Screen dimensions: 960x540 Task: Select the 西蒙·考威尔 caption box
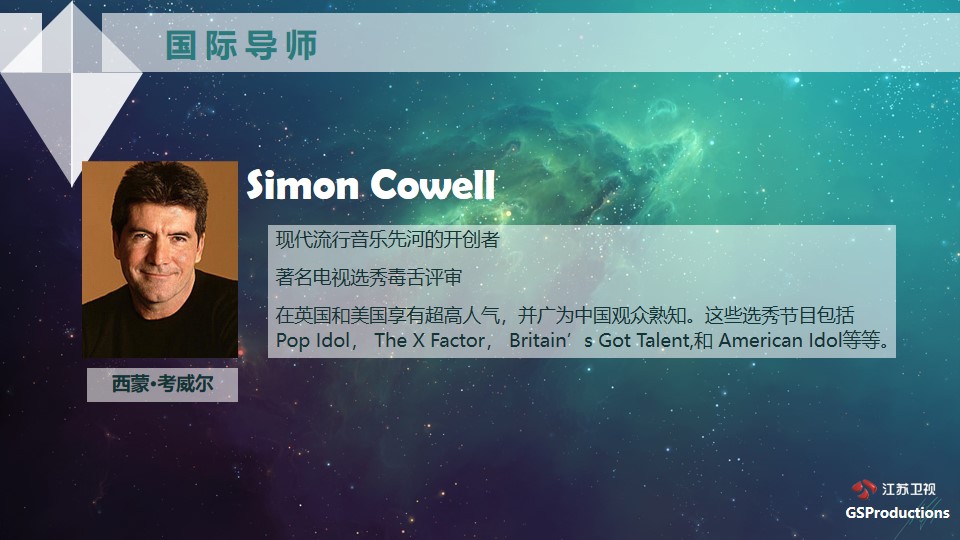[162, 384]
